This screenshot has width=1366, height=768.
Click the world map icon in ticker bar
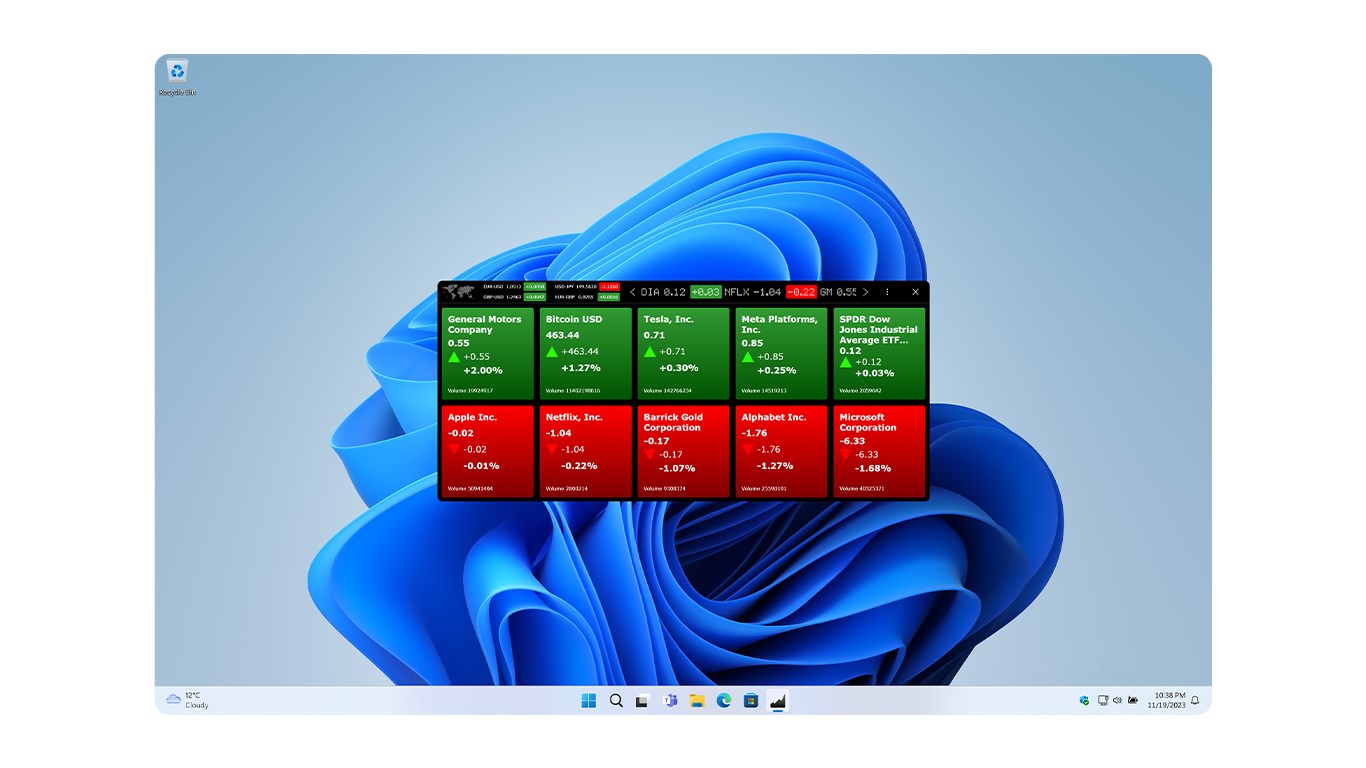[x=459, y=292]
